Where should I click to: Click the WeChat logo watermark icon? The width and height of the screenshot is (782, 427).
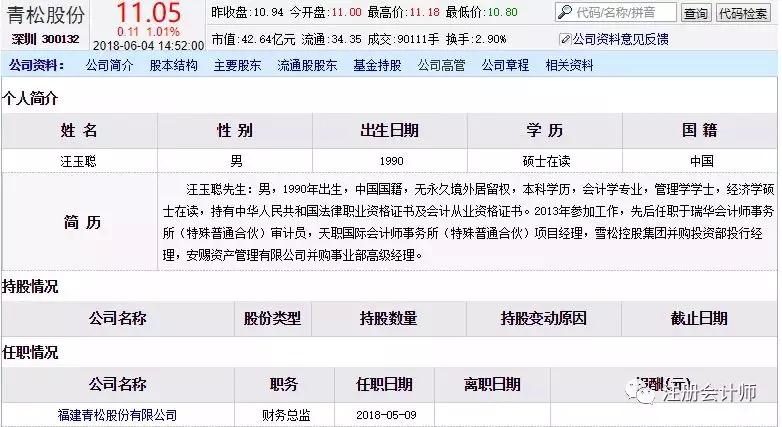(x=641, y=392)
